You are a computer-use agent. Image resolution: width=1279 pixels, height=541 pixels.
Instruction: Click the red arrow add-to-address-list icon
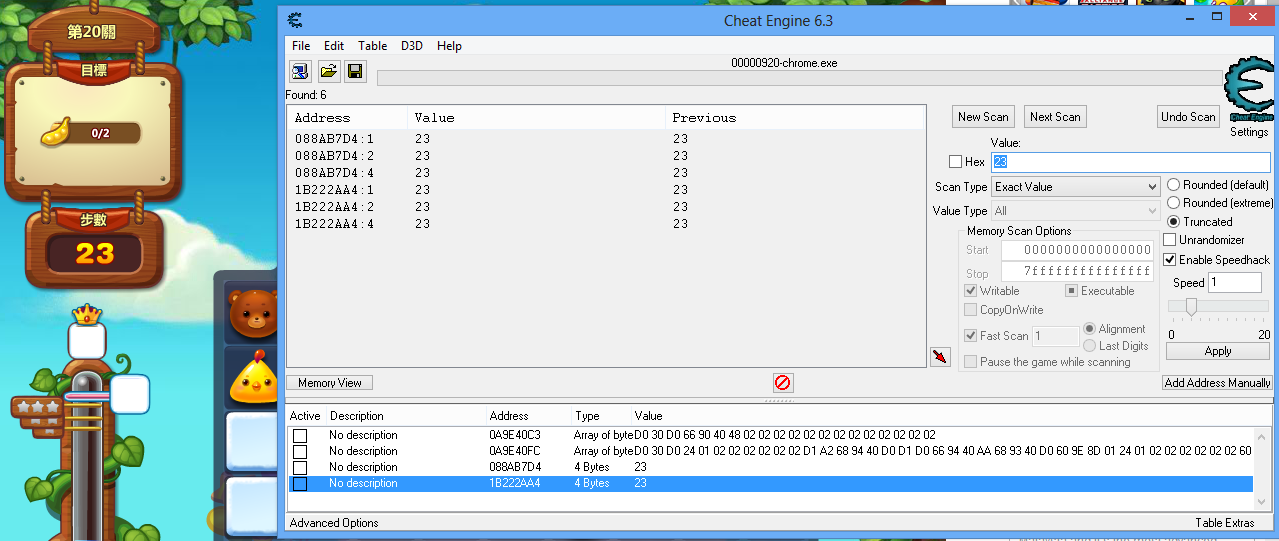click(x=940, y=357)
